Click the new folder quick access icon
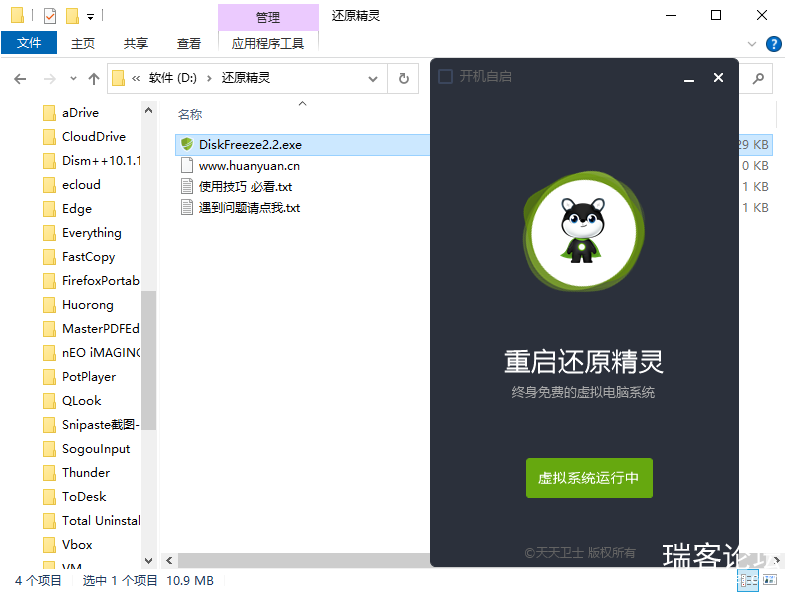The width and height of the screenshot is (786, 593). [x=73, y=16]
